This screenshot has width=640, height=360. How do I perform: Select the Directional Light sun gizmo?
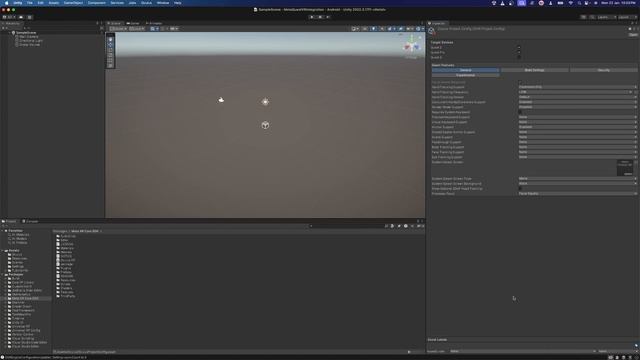pos(265,102)
